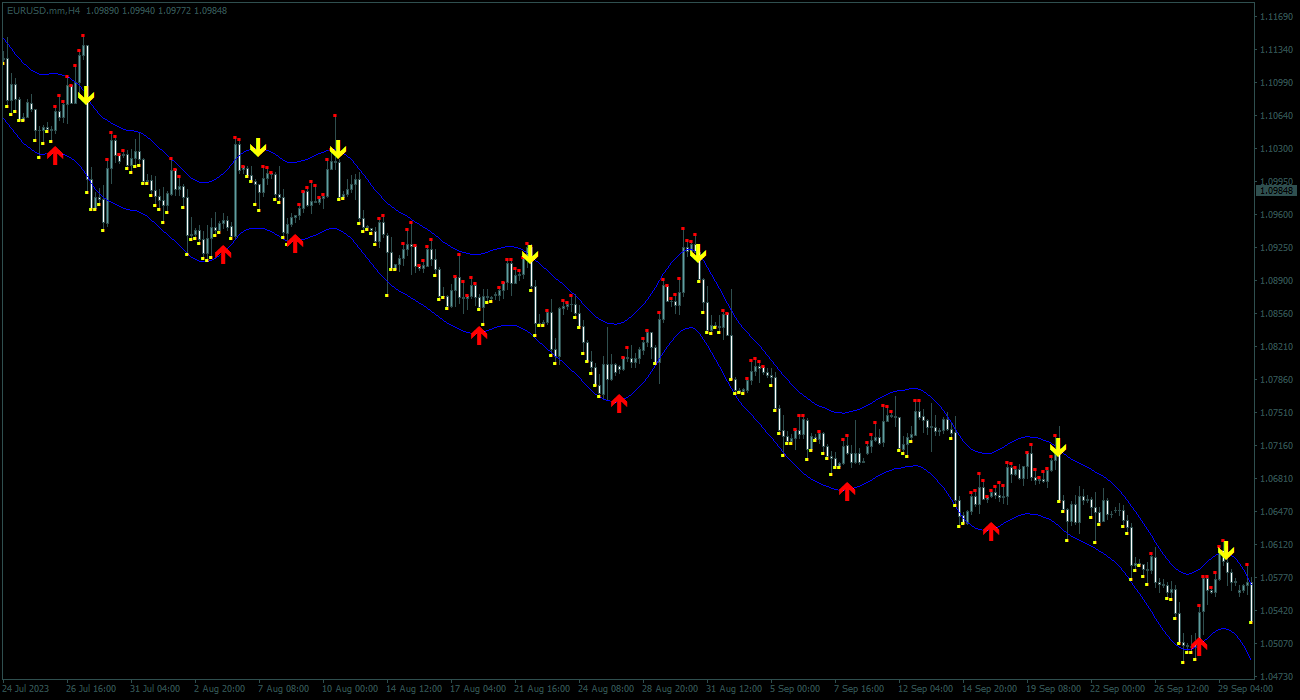The width and height of the screenshot is (1300, 700).
Task: Click the 14 Sep 20:00 time label
Action: (989, 689)
